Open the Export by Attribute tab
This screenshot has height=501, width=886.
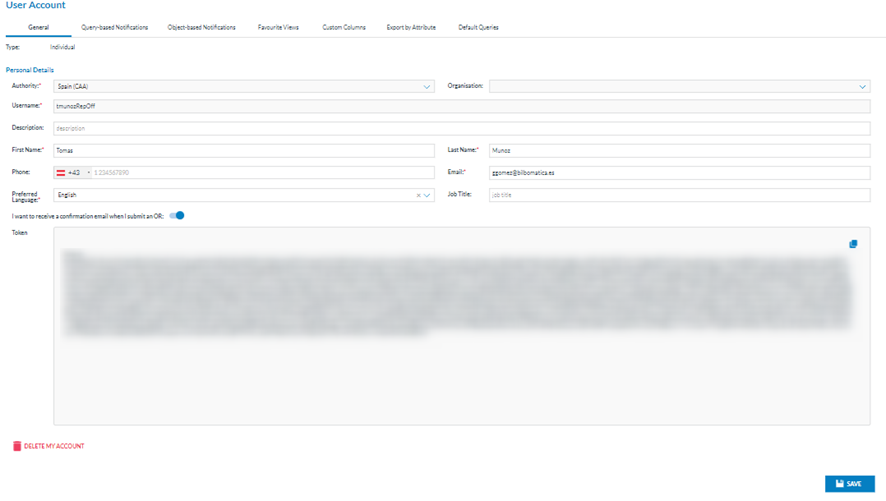click(x=411, y=28)
